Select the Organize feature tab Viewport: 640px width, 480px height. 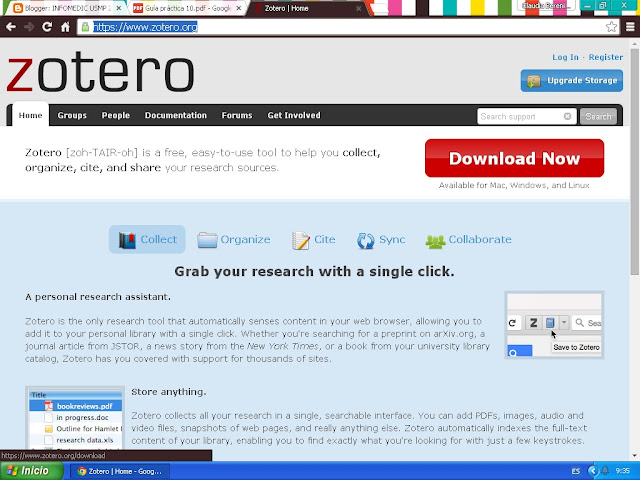tap(233, 240)
